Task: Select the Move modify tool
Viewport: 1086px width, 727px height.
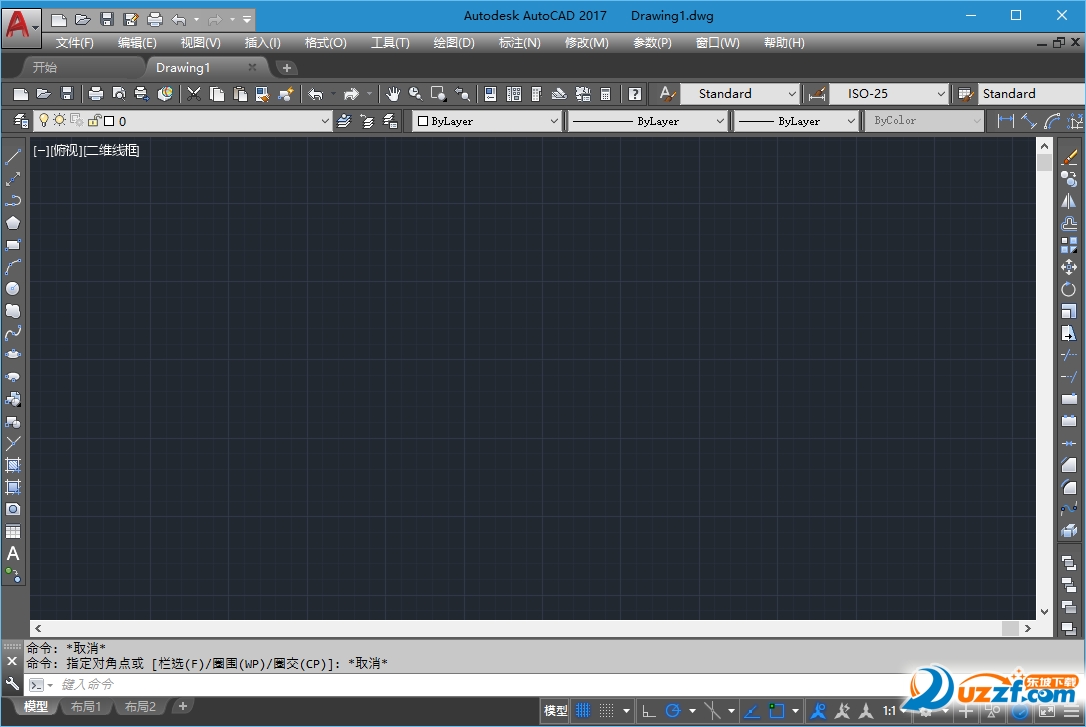Action: pos(1069,267)
